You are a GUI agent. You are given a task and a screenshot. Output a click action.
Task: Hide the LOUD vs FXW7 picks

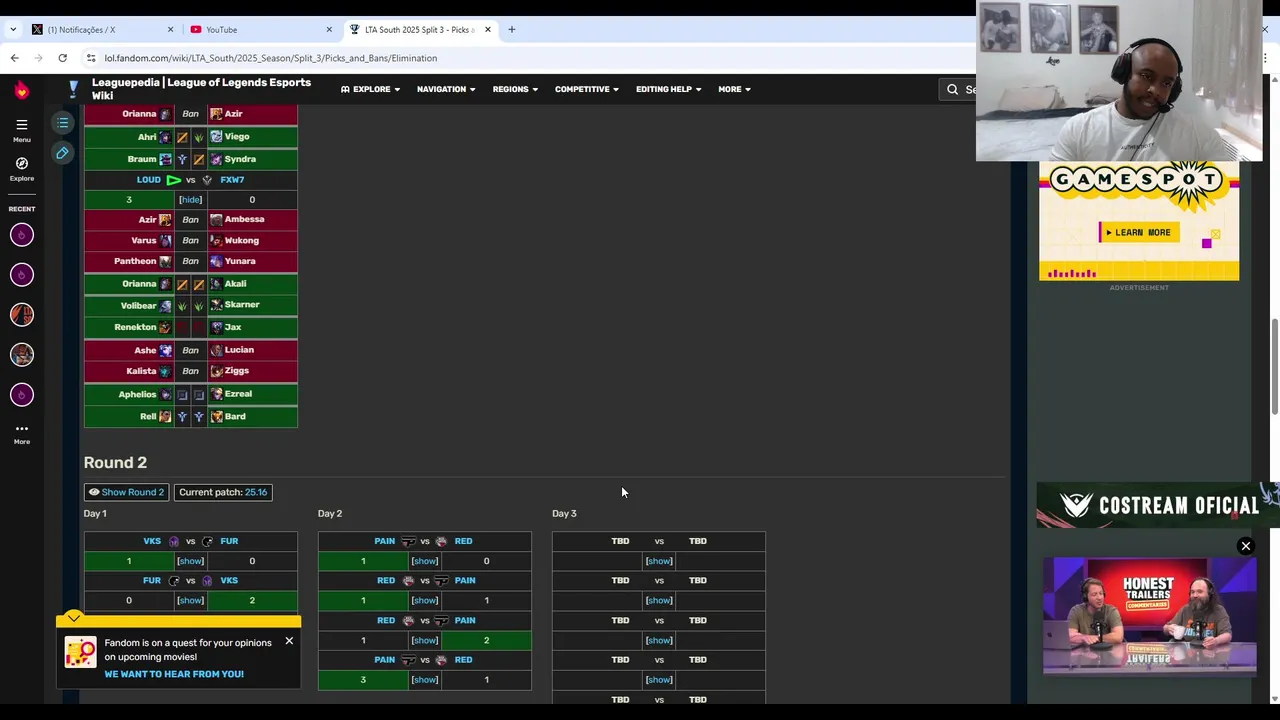pyautogui.click(x=190, y=200)
